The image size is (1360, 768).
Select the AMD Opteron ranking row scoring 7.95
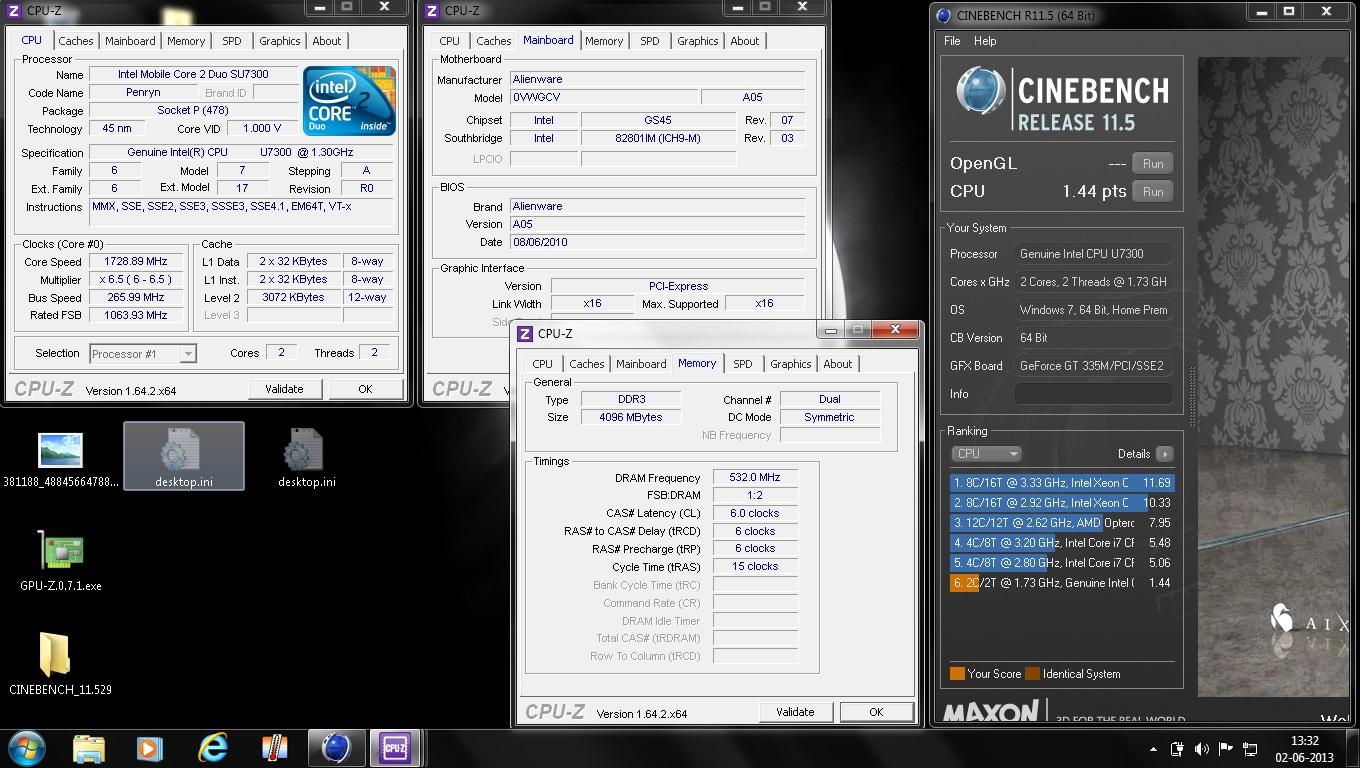1062,523
